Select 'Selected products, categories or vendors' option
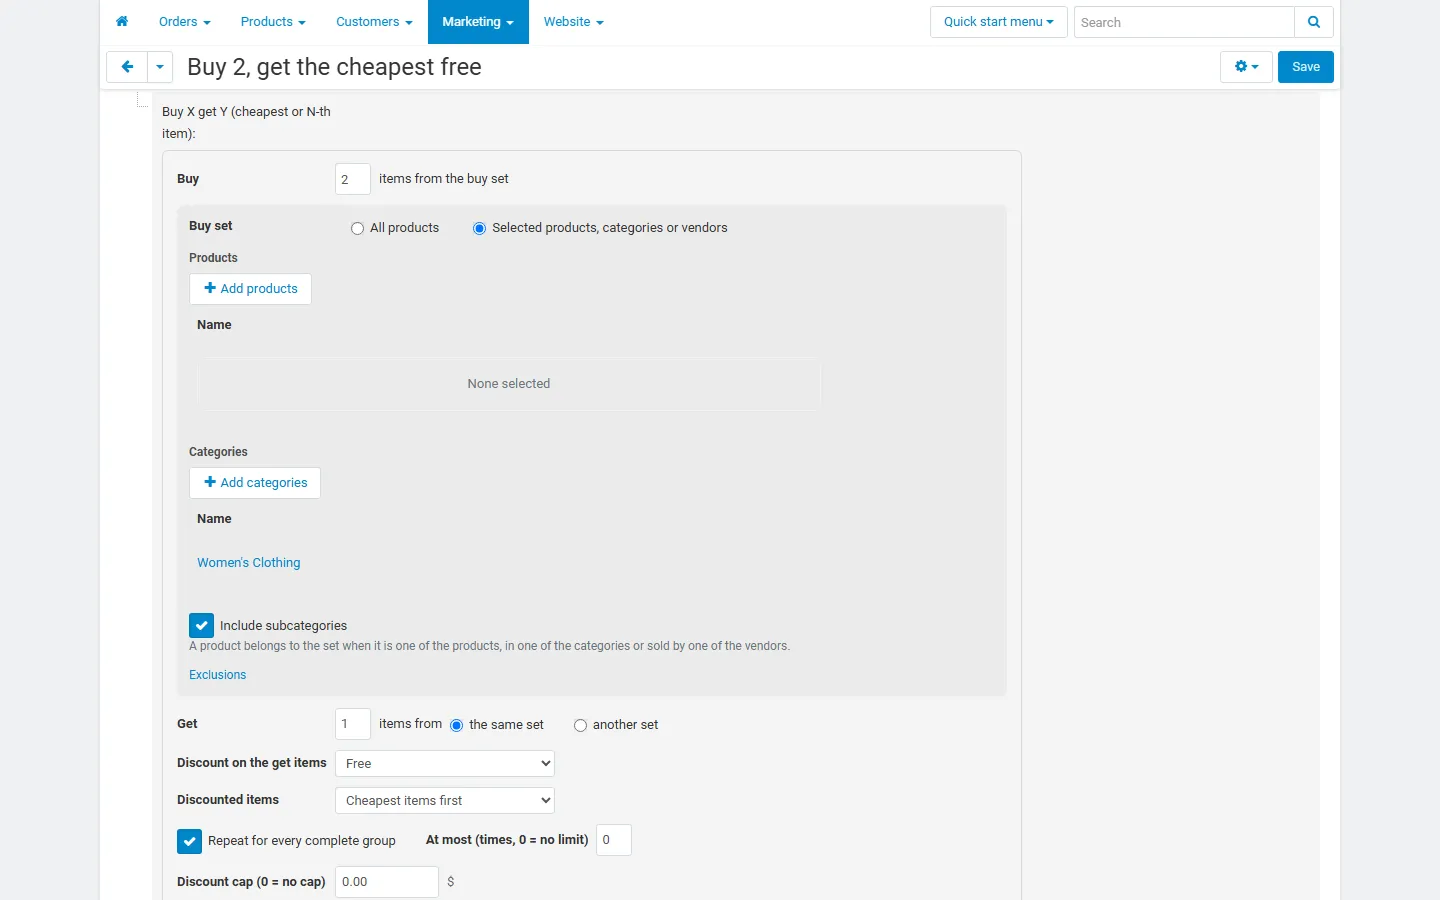 coord(479,229)
